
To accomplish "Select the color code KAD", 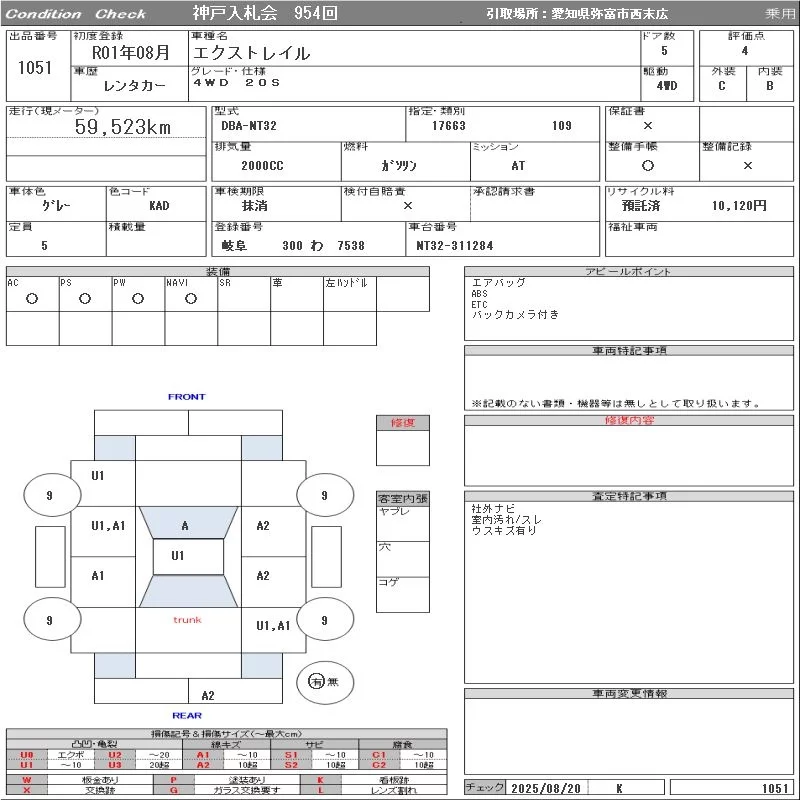I will [x=159, y=206].
